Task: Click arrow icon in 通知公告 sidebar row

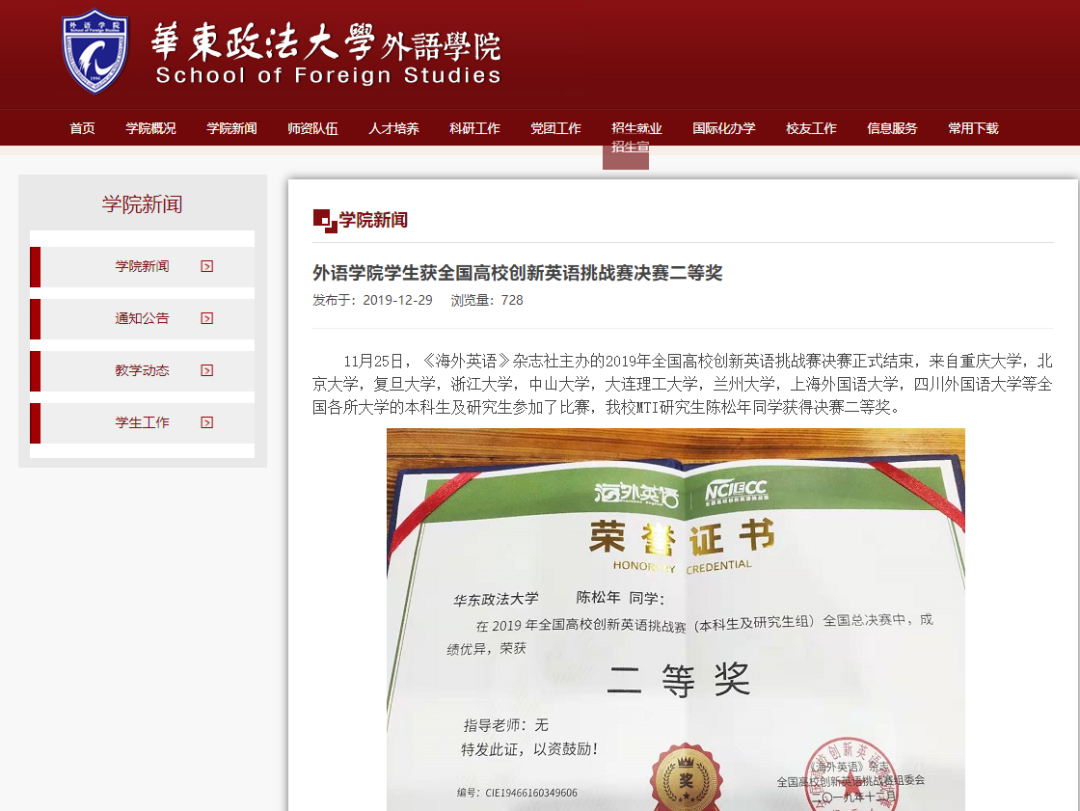Action: (207, 318)
